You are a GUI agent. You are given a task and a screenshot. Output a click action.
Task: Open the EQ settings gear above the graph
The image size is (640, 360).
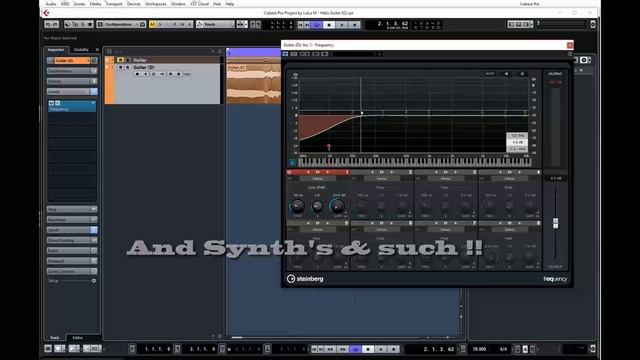[522, 74]
